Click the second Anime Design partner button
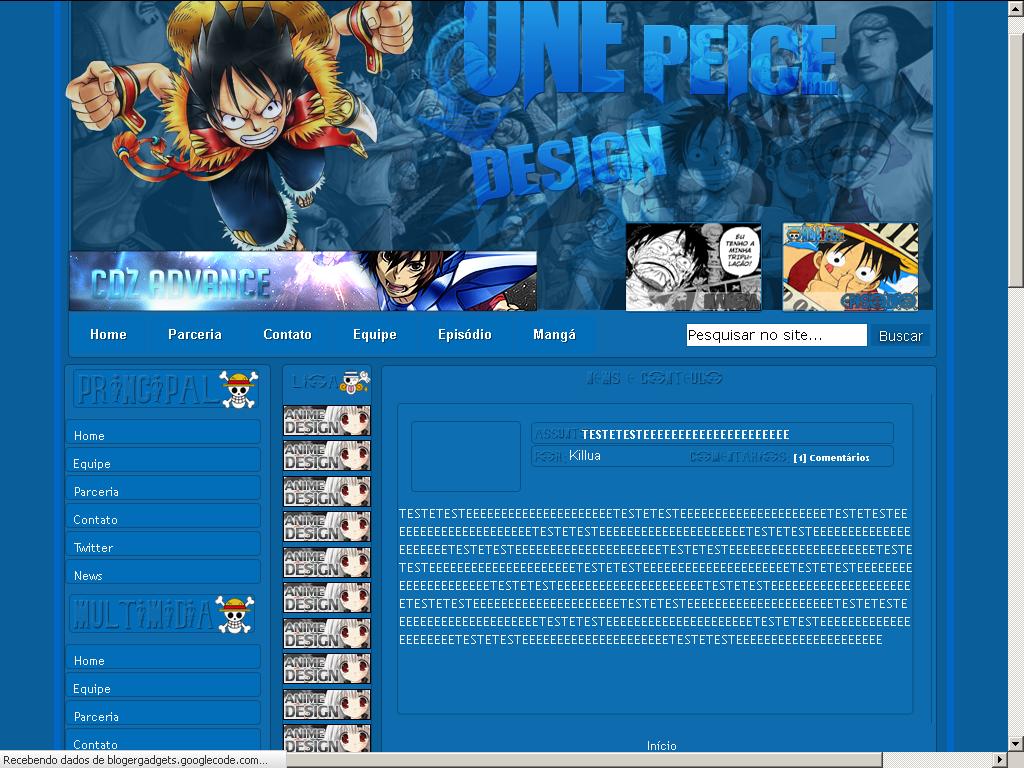 [327, 456]
